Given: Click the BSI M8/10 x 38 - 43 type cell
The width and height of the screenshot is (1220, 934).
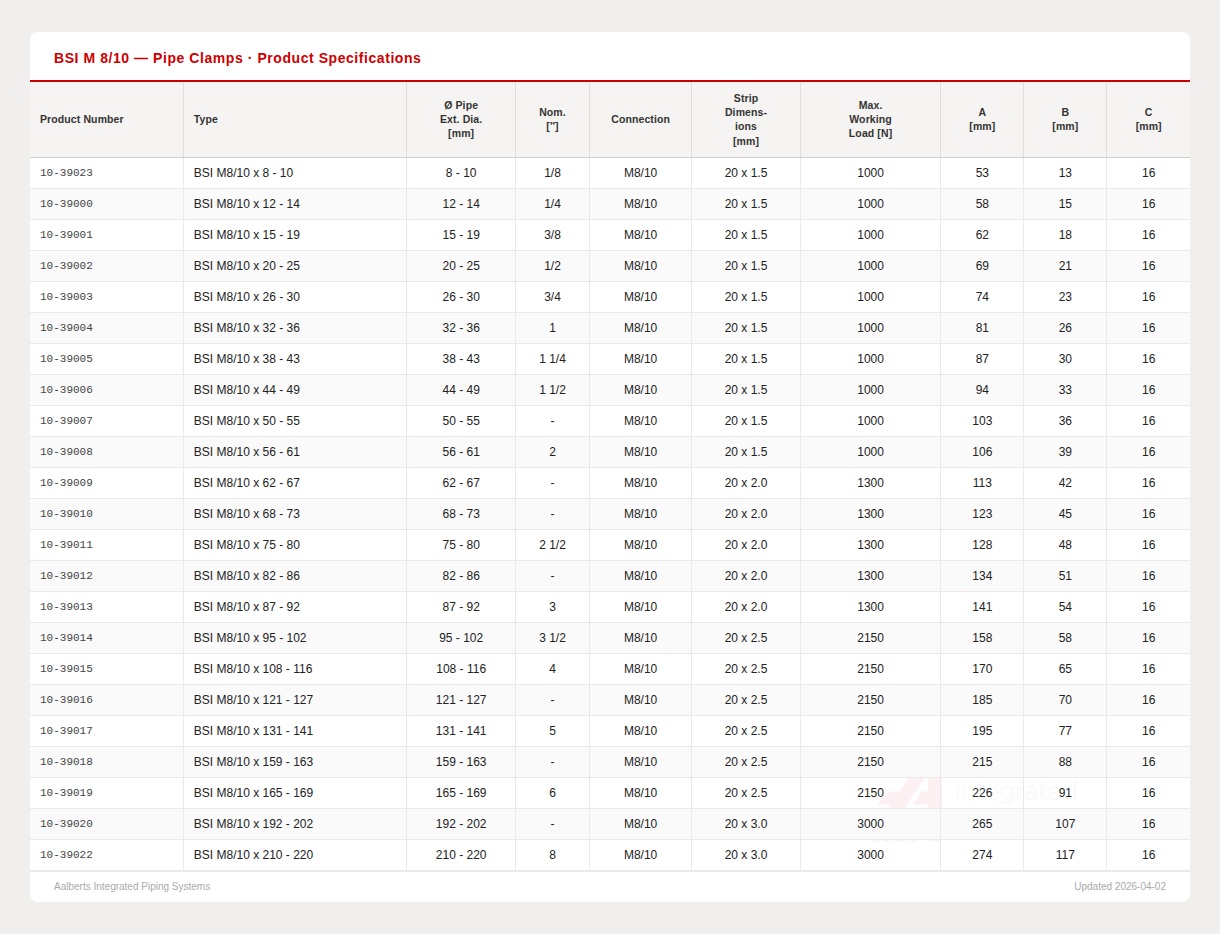Looking at the screenshot, I should click(247, 359).
